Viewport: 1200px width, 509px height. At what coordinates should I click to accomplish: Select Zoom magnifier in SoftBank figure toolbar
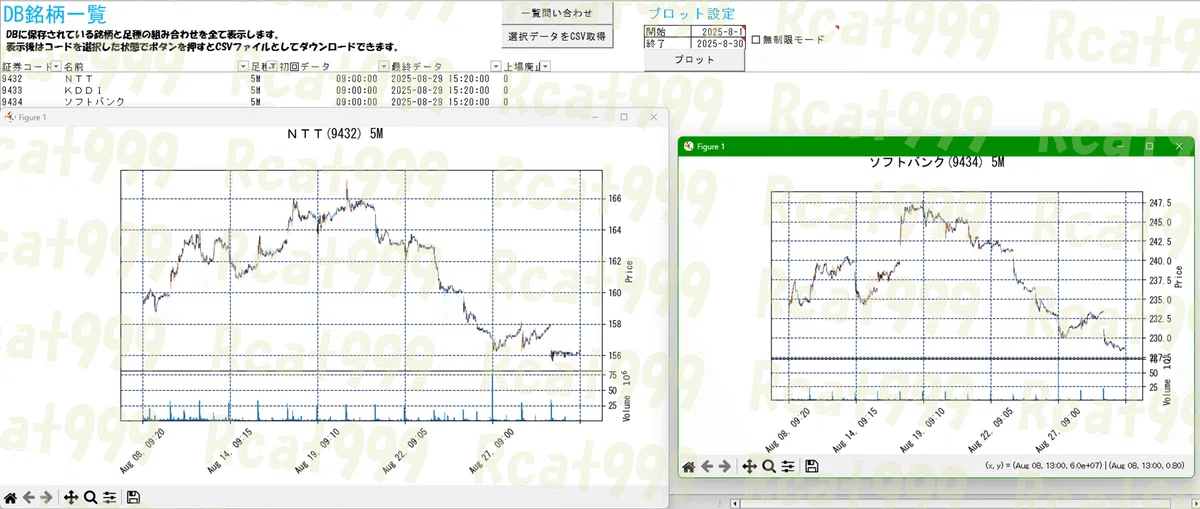coord(768,466)
